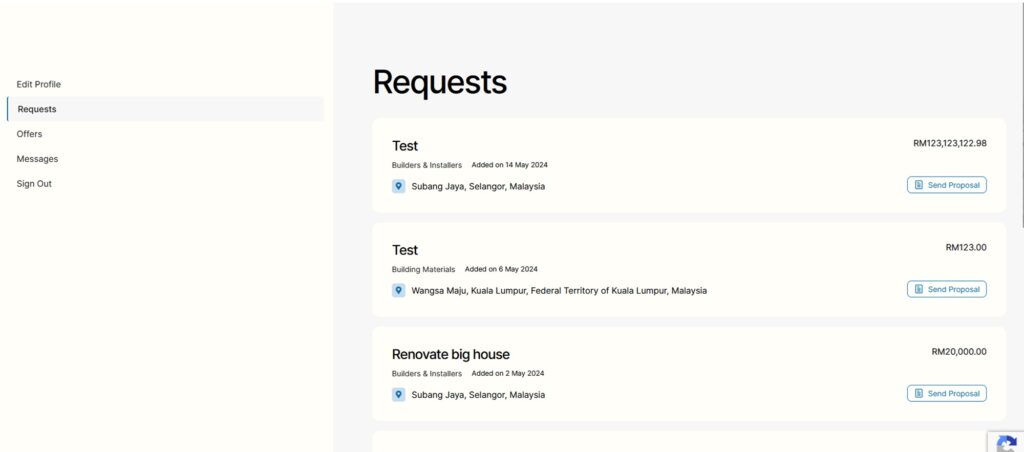Click location pin icon beside first Subang Jaya
The width and height of the screenshot is (1024, 452).
click(x=398, y=186)
